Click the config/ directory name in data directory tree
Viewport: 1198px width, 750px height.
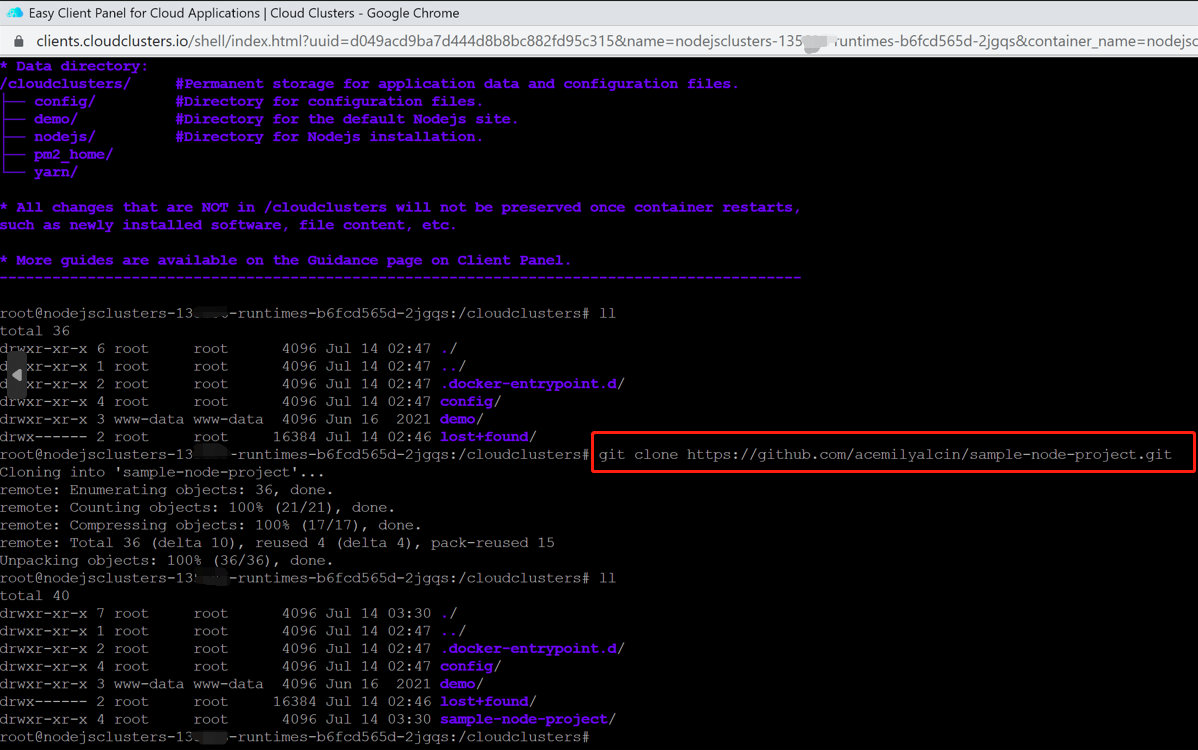click(64, 100)
